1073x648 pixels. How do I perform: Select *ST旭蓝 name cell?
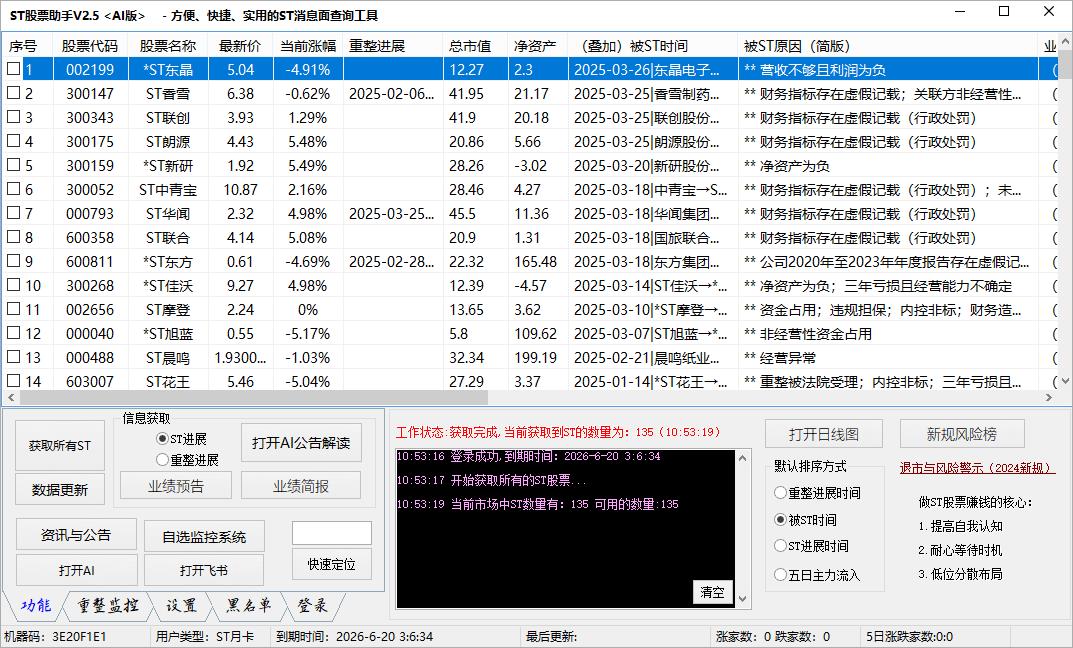click(x=168, y=333)
